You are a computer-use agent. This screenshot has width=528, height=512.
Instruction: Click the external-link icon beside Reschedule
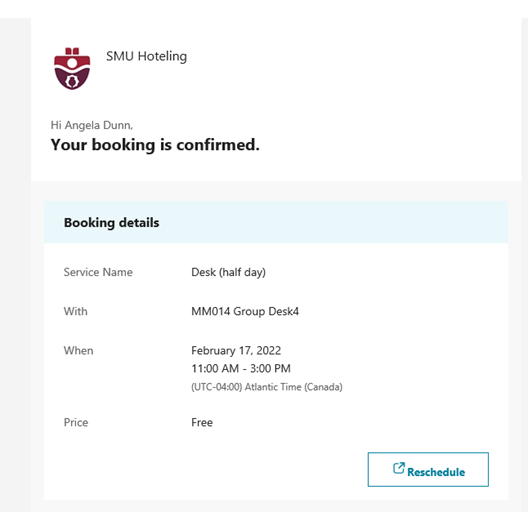[x=399, y=468]
